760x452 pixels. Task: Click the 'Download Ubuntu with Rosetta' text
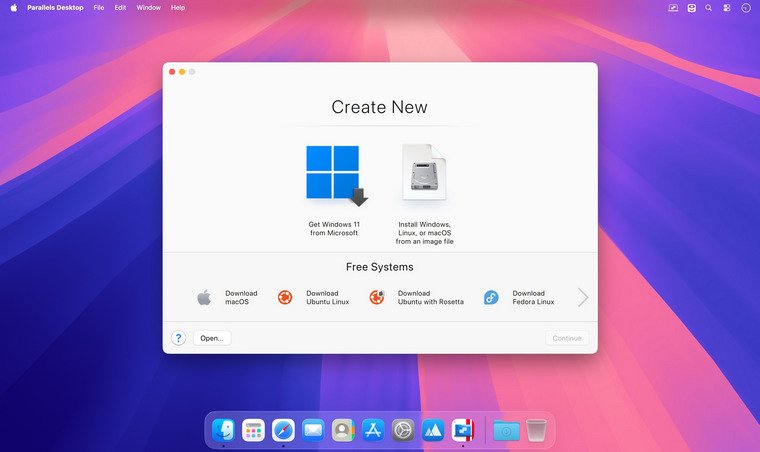[430, 297]
